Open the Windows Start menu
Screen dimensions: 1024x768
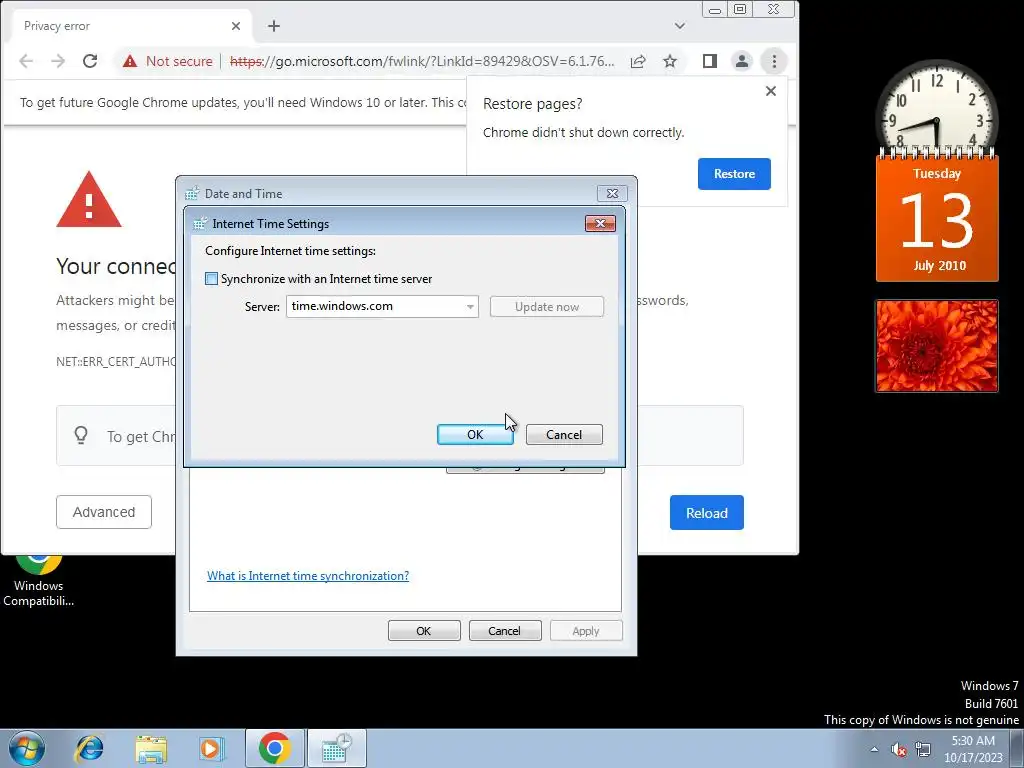pos(27,748)
